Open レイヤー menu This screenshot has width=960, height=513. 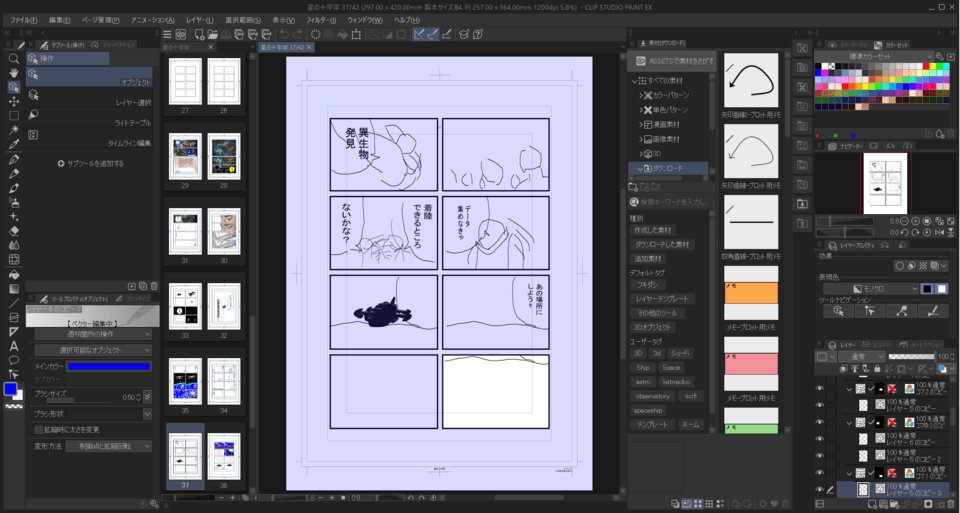[200, 20]
